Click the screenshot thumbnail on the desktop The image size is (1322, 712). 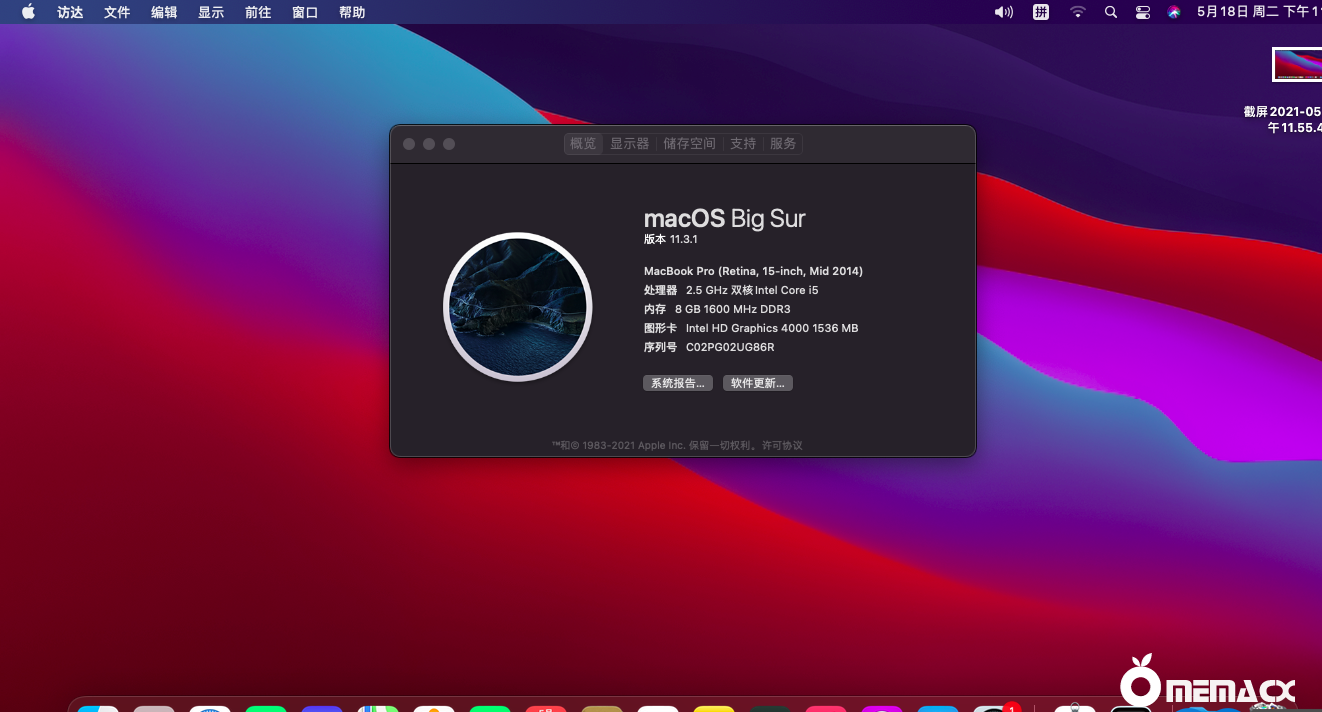1297,64
